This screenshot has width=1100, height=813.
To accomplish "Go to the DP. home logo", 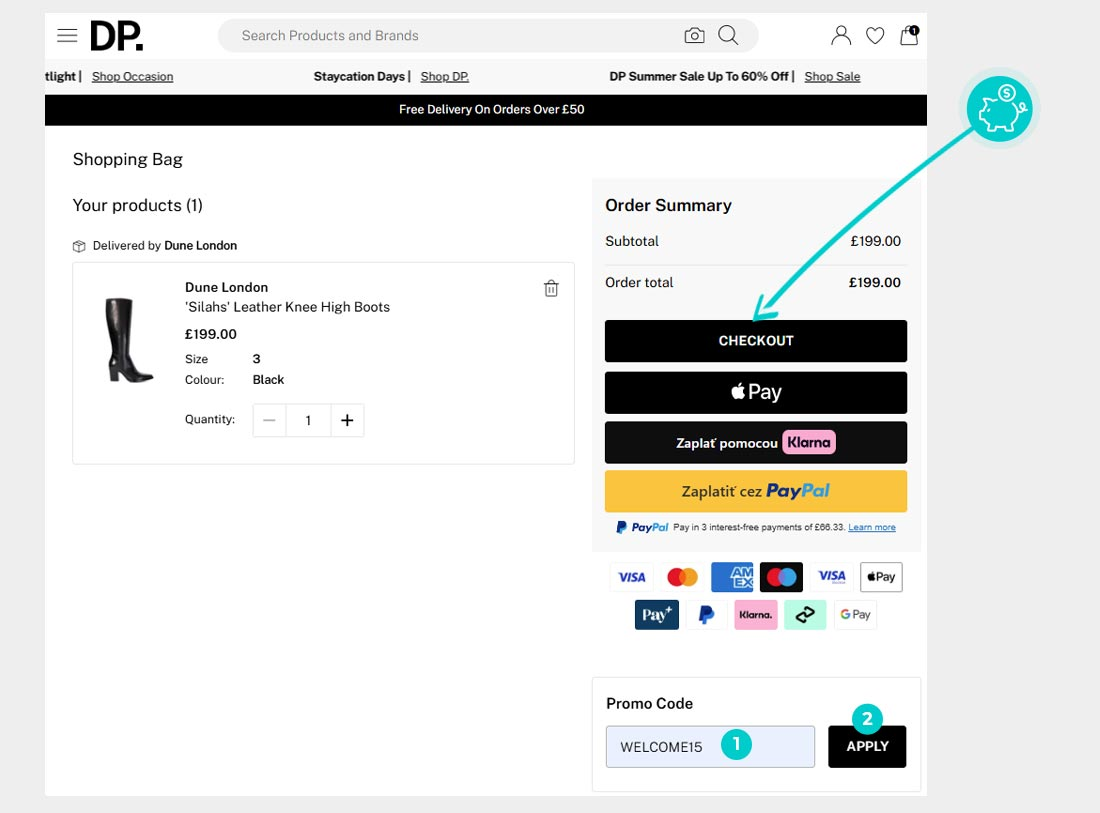I will click(x=116, y=36).
